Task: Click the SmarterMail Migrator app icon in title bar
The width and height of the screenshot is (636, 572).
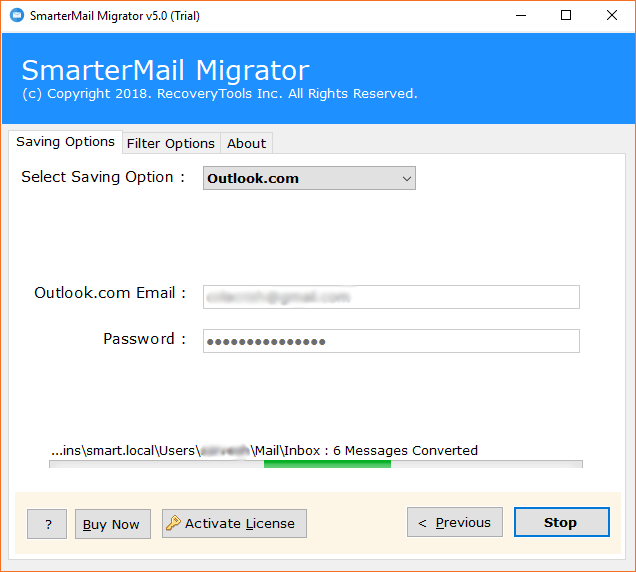Action: point(17,15)
